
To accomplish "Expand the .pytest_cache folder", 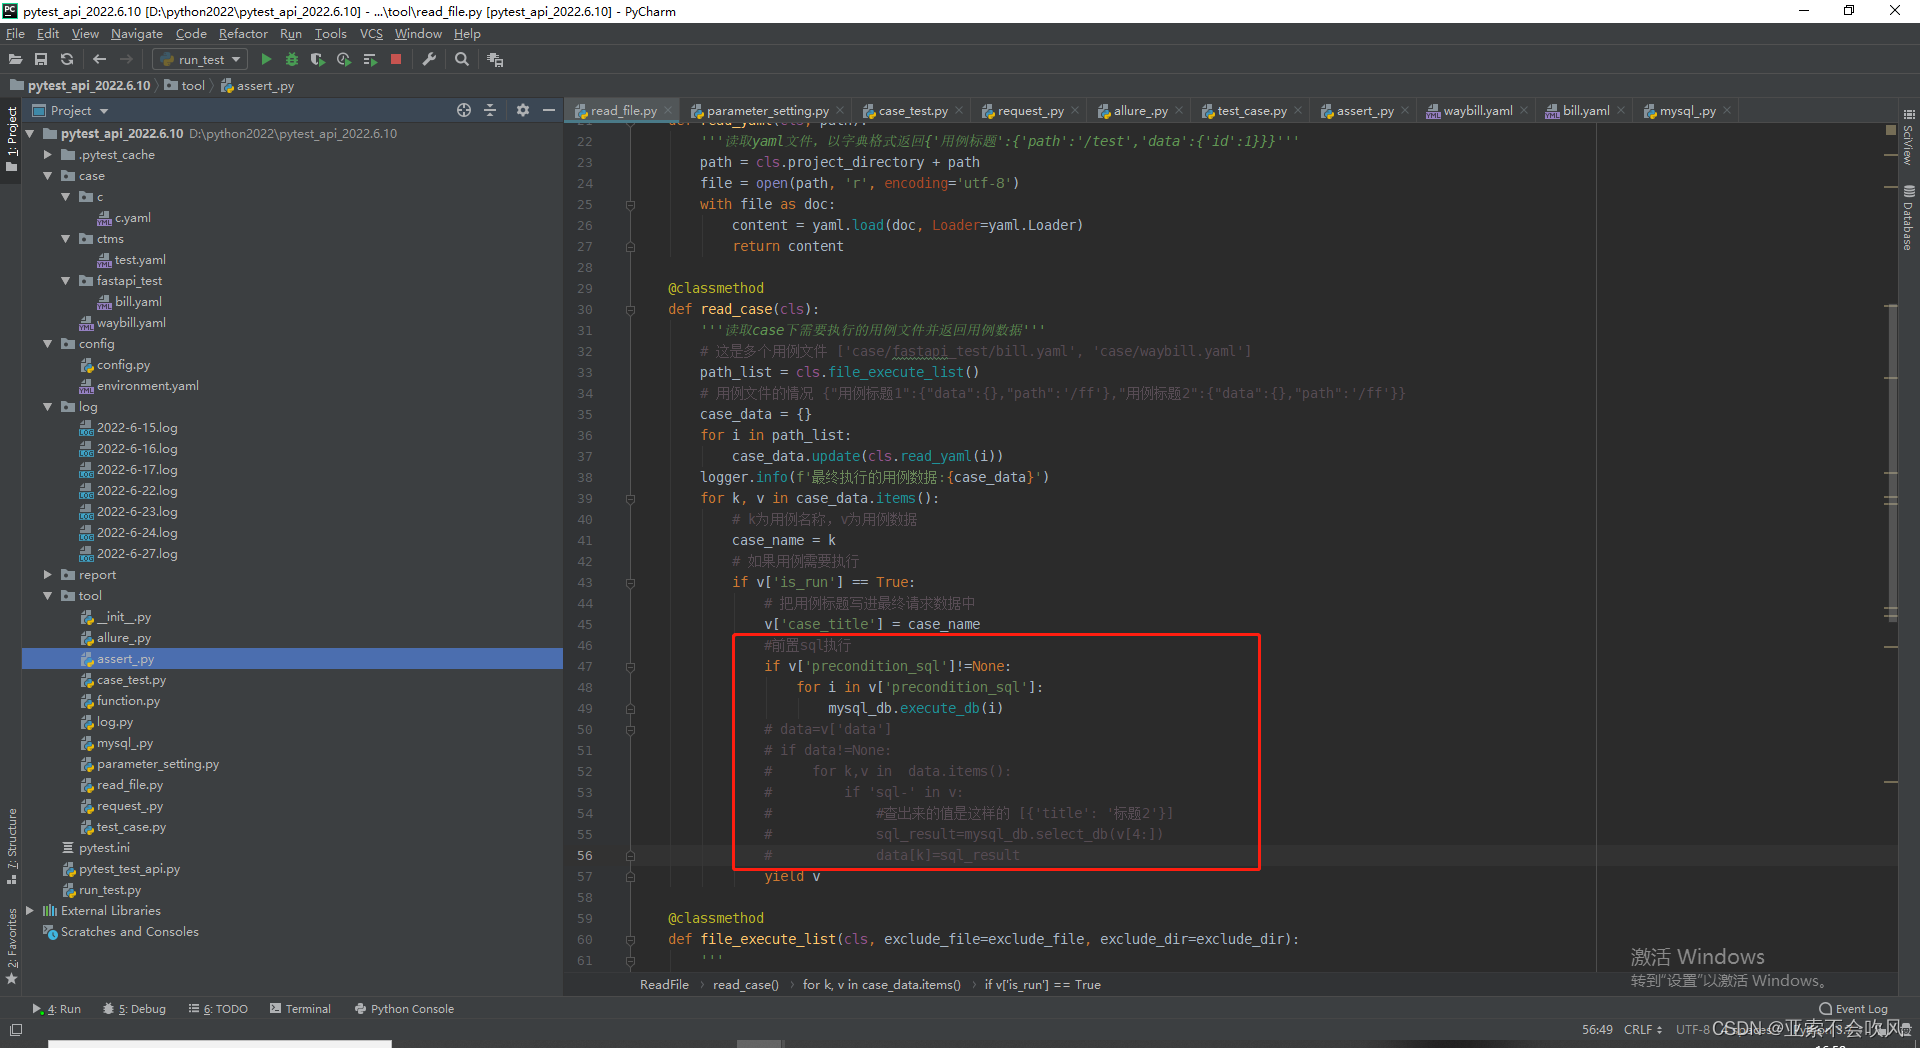I will pyautogui.click(x=48, y=155).
